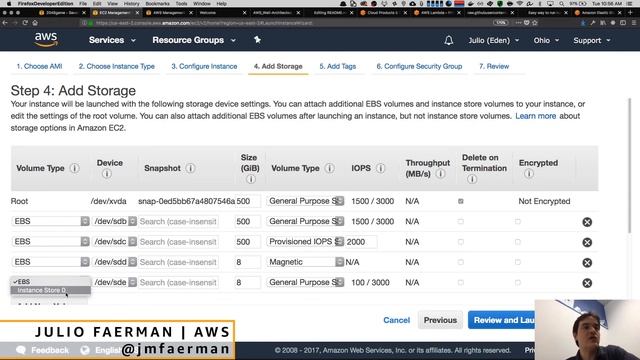This screenshot has width=640, height=360.
Task: Open the Support dropdown menu
Action: (592, 40)
